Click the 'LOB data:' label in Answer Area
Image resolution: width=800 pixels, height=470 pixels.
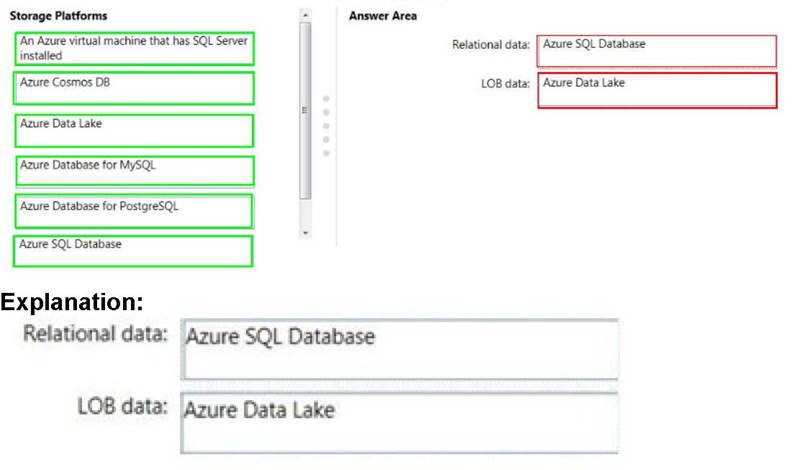(x=505, y=84)
